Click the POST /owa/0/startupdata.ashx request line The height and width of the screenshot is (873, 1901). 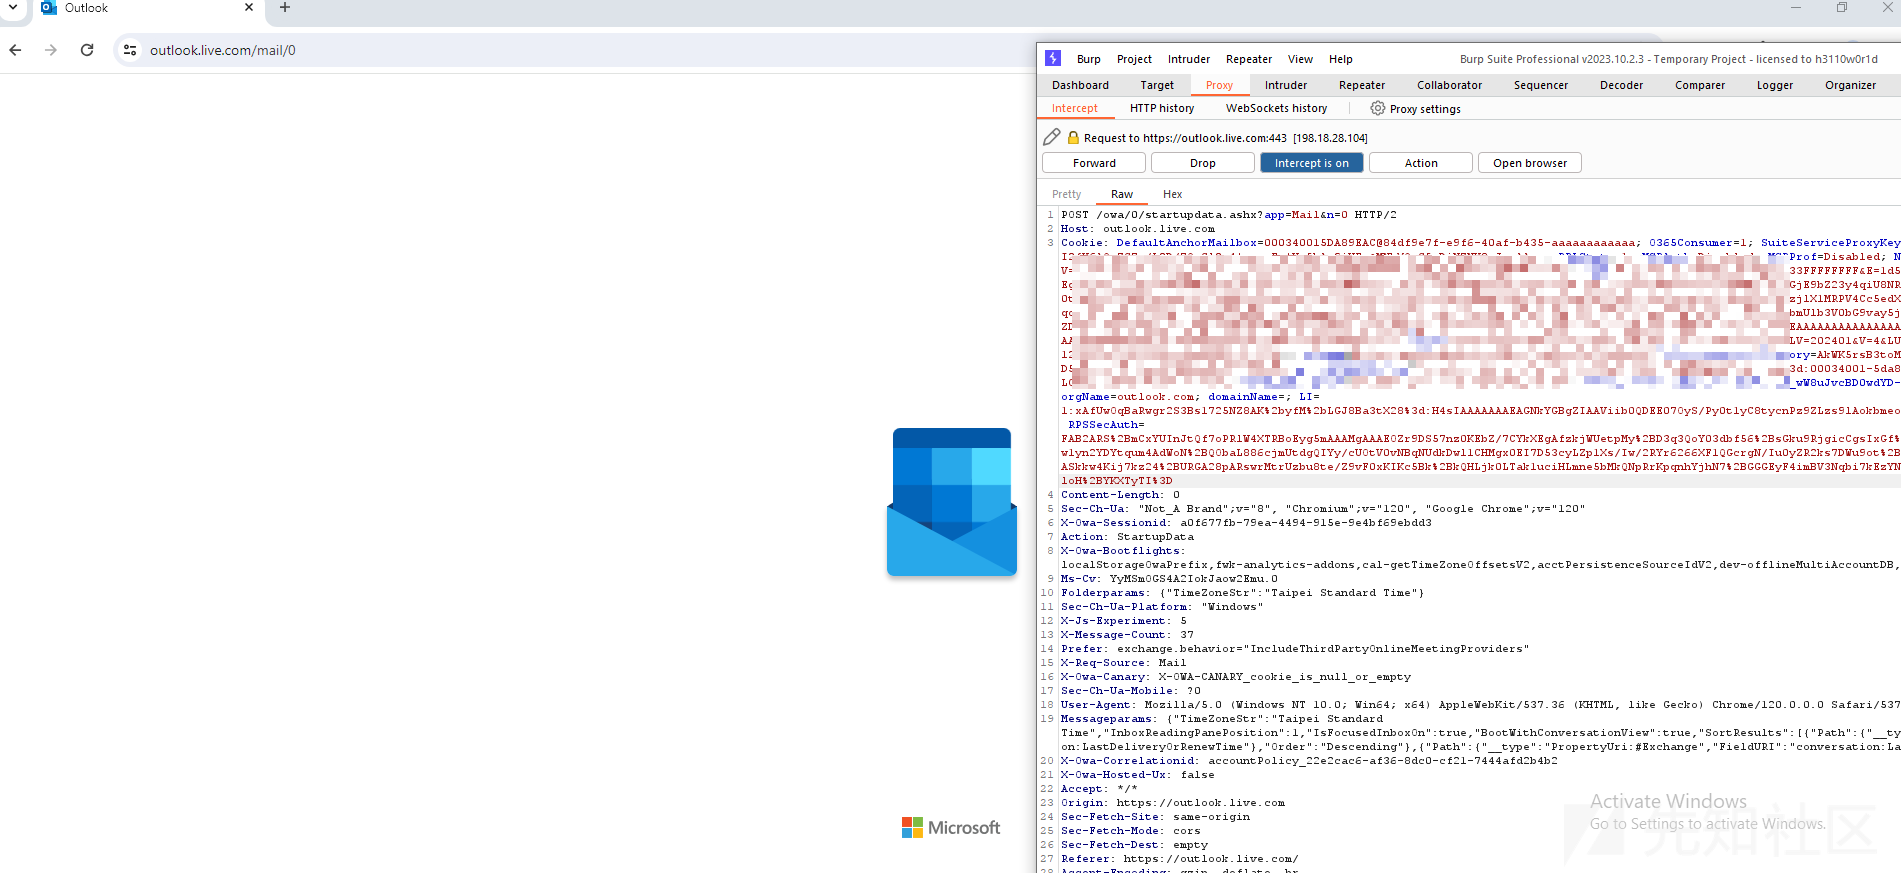tap(1228, 215)
